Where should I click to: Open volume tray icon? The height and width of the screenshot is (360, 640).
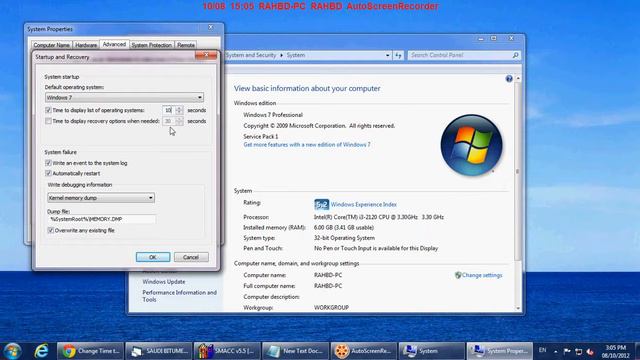pyautogui.click(x=590, y=351)
